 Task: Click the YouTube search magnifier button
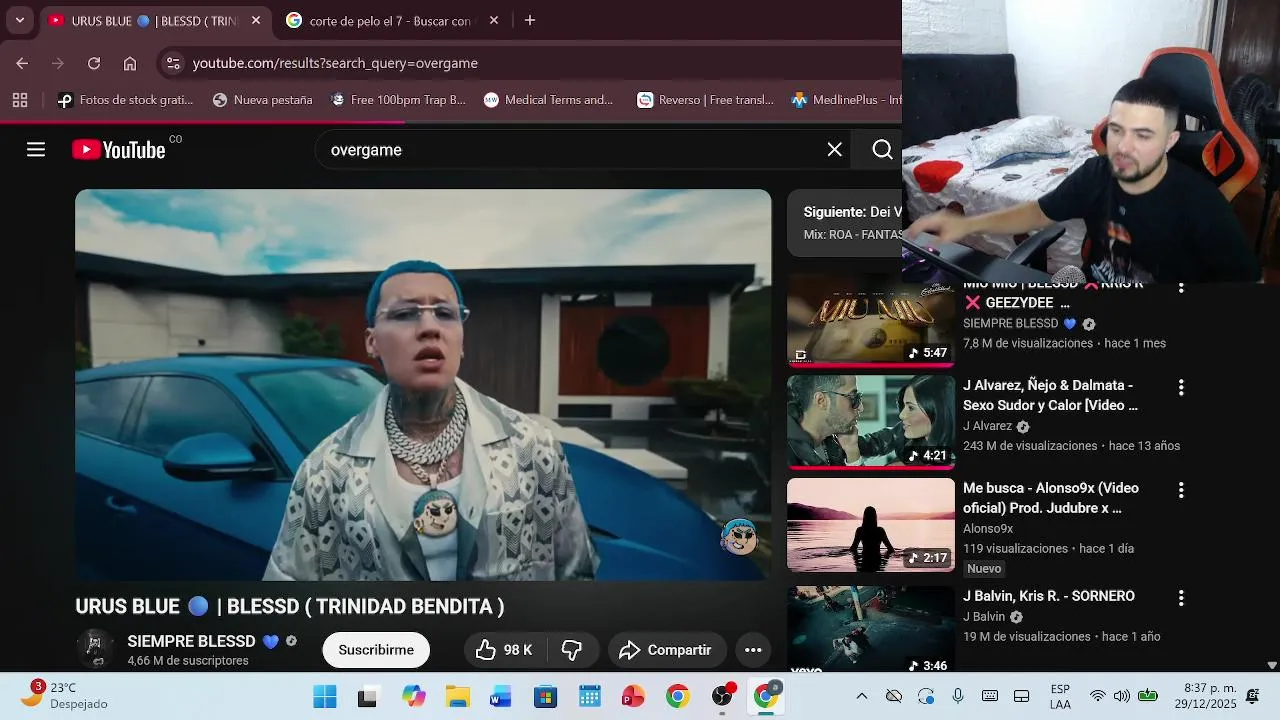[x=882, y=150]
